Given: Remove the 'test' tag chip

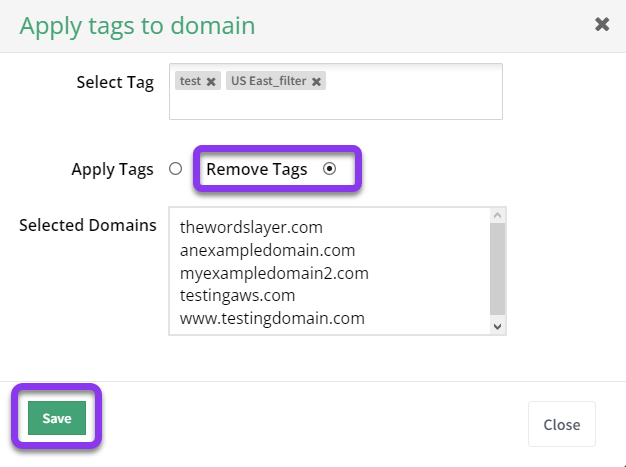Looking at the screenshot, I should click(211, 82).
